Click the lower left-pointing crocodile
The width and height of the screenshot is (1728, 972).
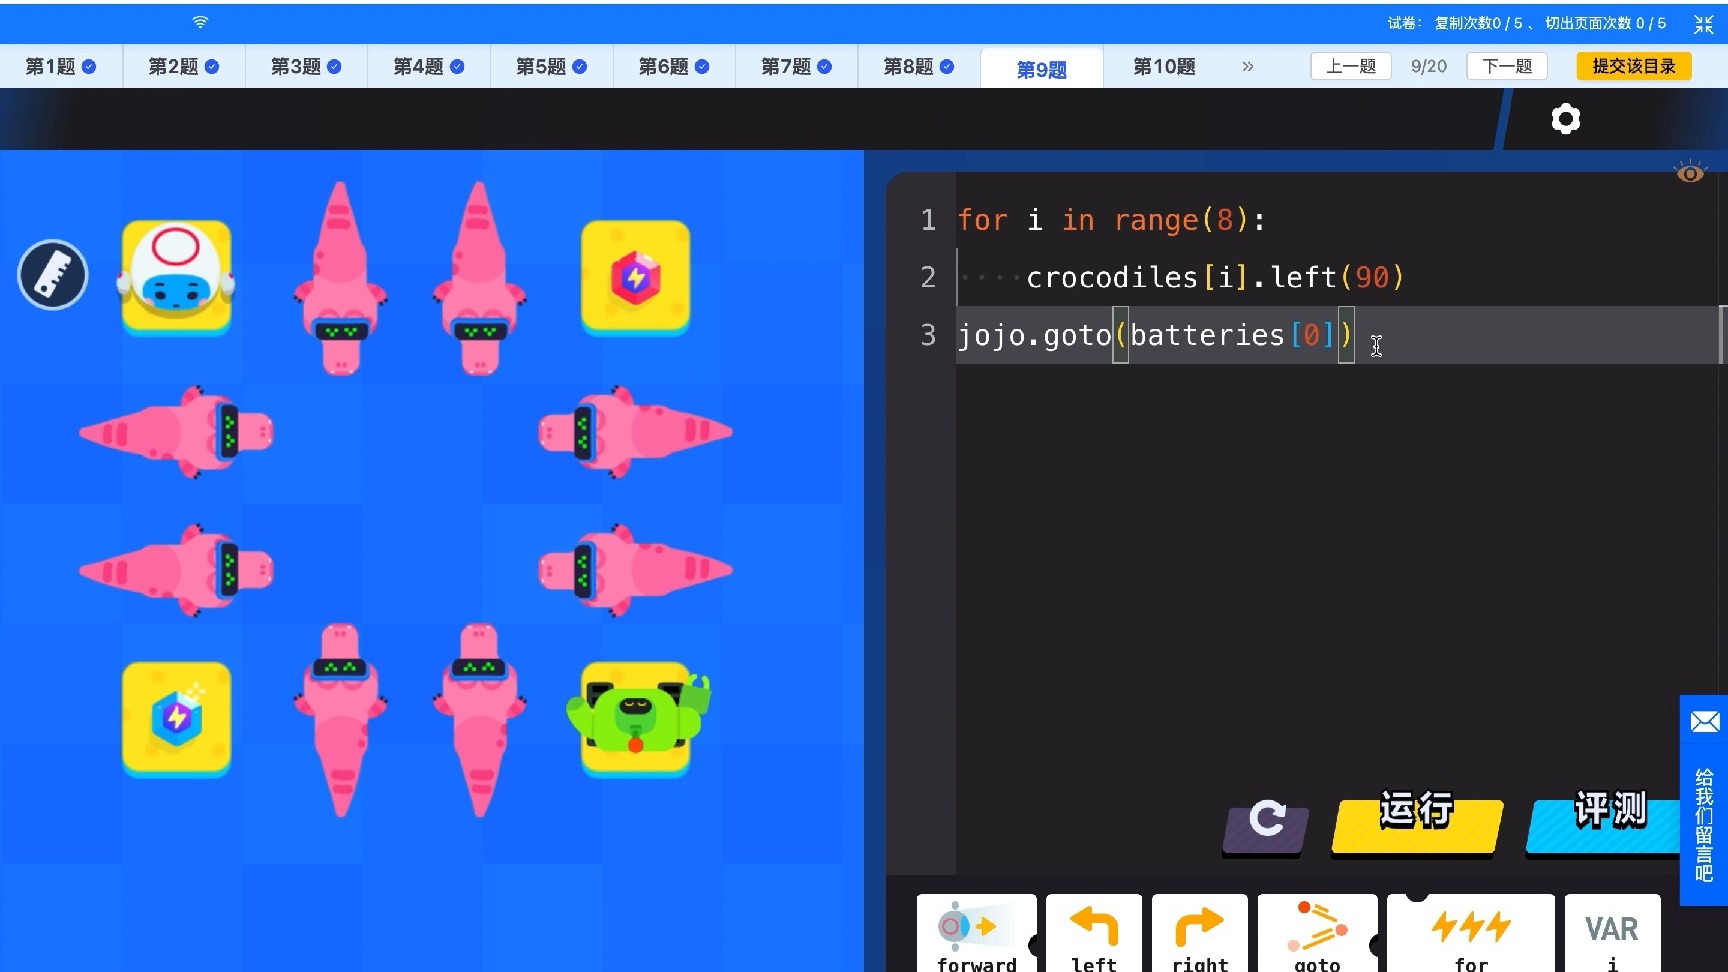click(x=176, y=570)
